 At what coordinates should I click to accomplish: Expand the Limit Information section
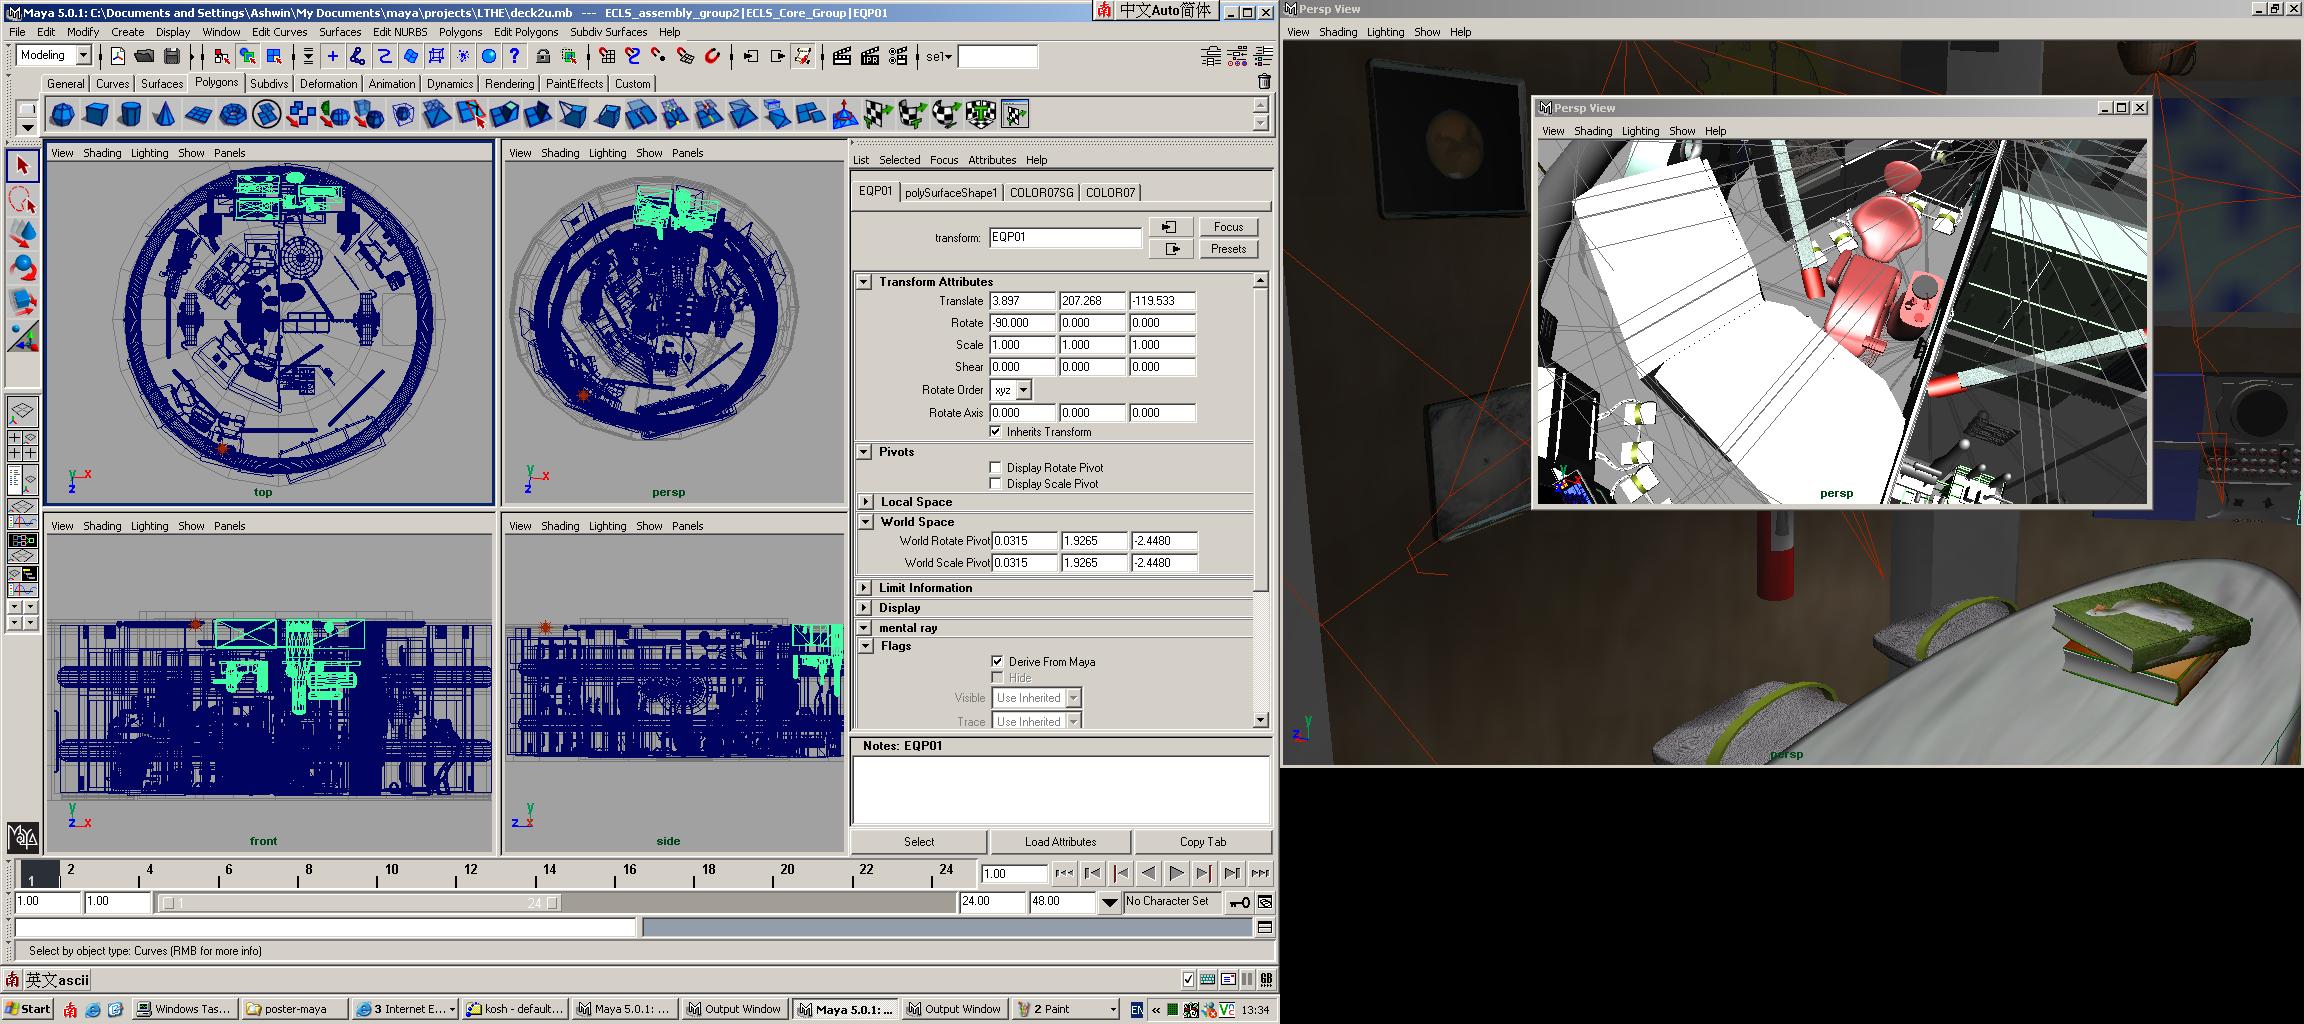click(x=864, y=588)
